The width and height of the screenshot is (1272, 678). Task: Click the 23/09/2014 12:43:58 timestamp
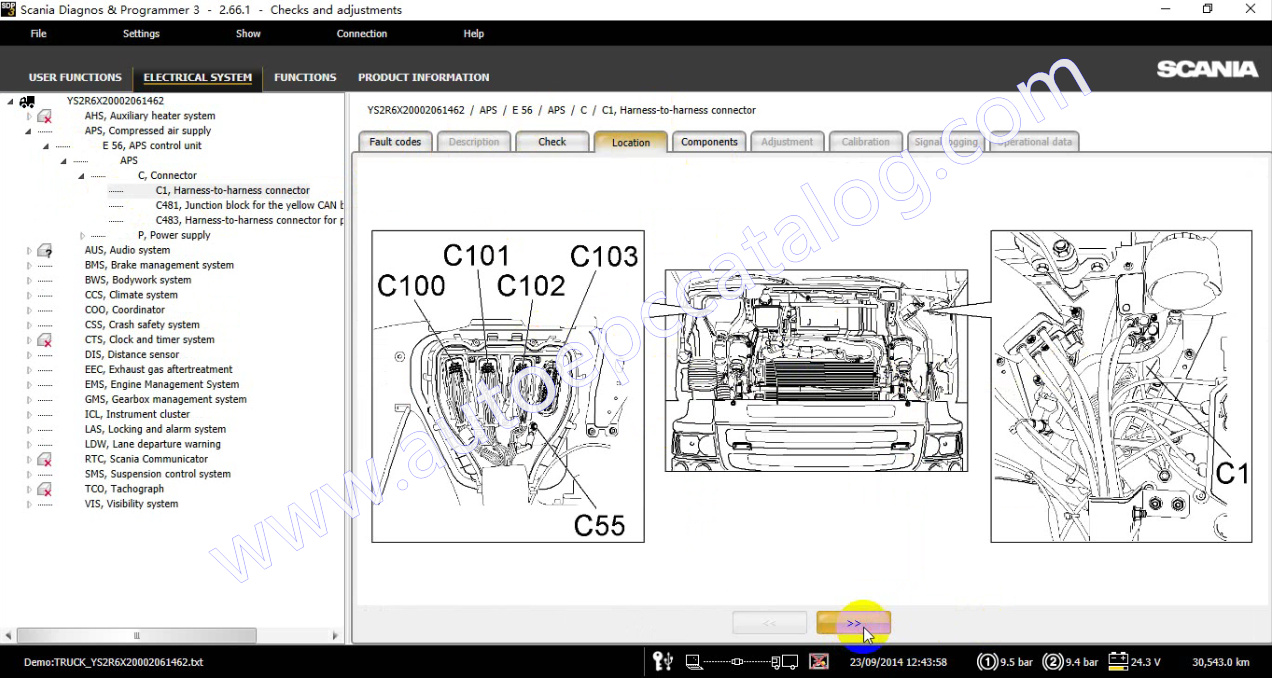pos(898,662)
